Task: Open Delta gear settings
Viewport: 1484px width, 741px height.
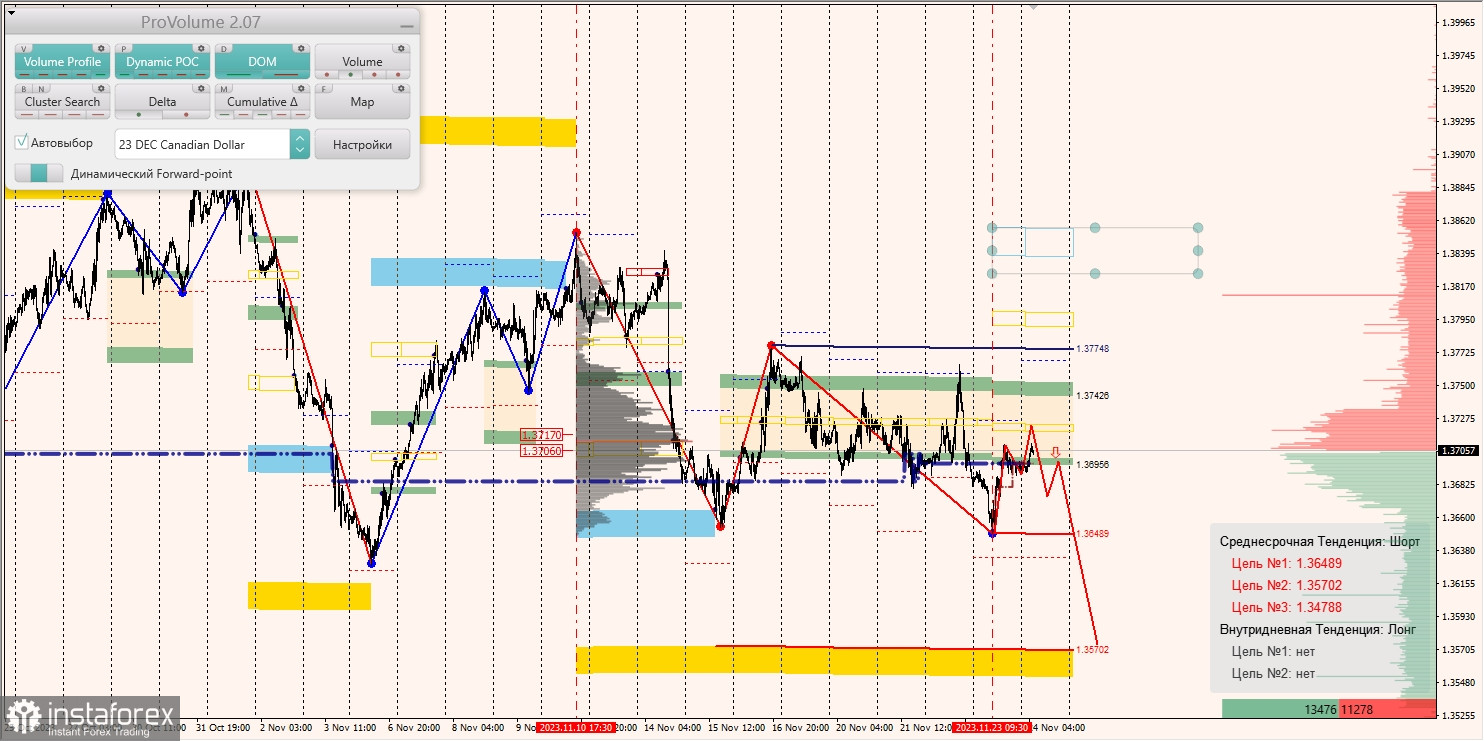Action: [x=200, y=88]
